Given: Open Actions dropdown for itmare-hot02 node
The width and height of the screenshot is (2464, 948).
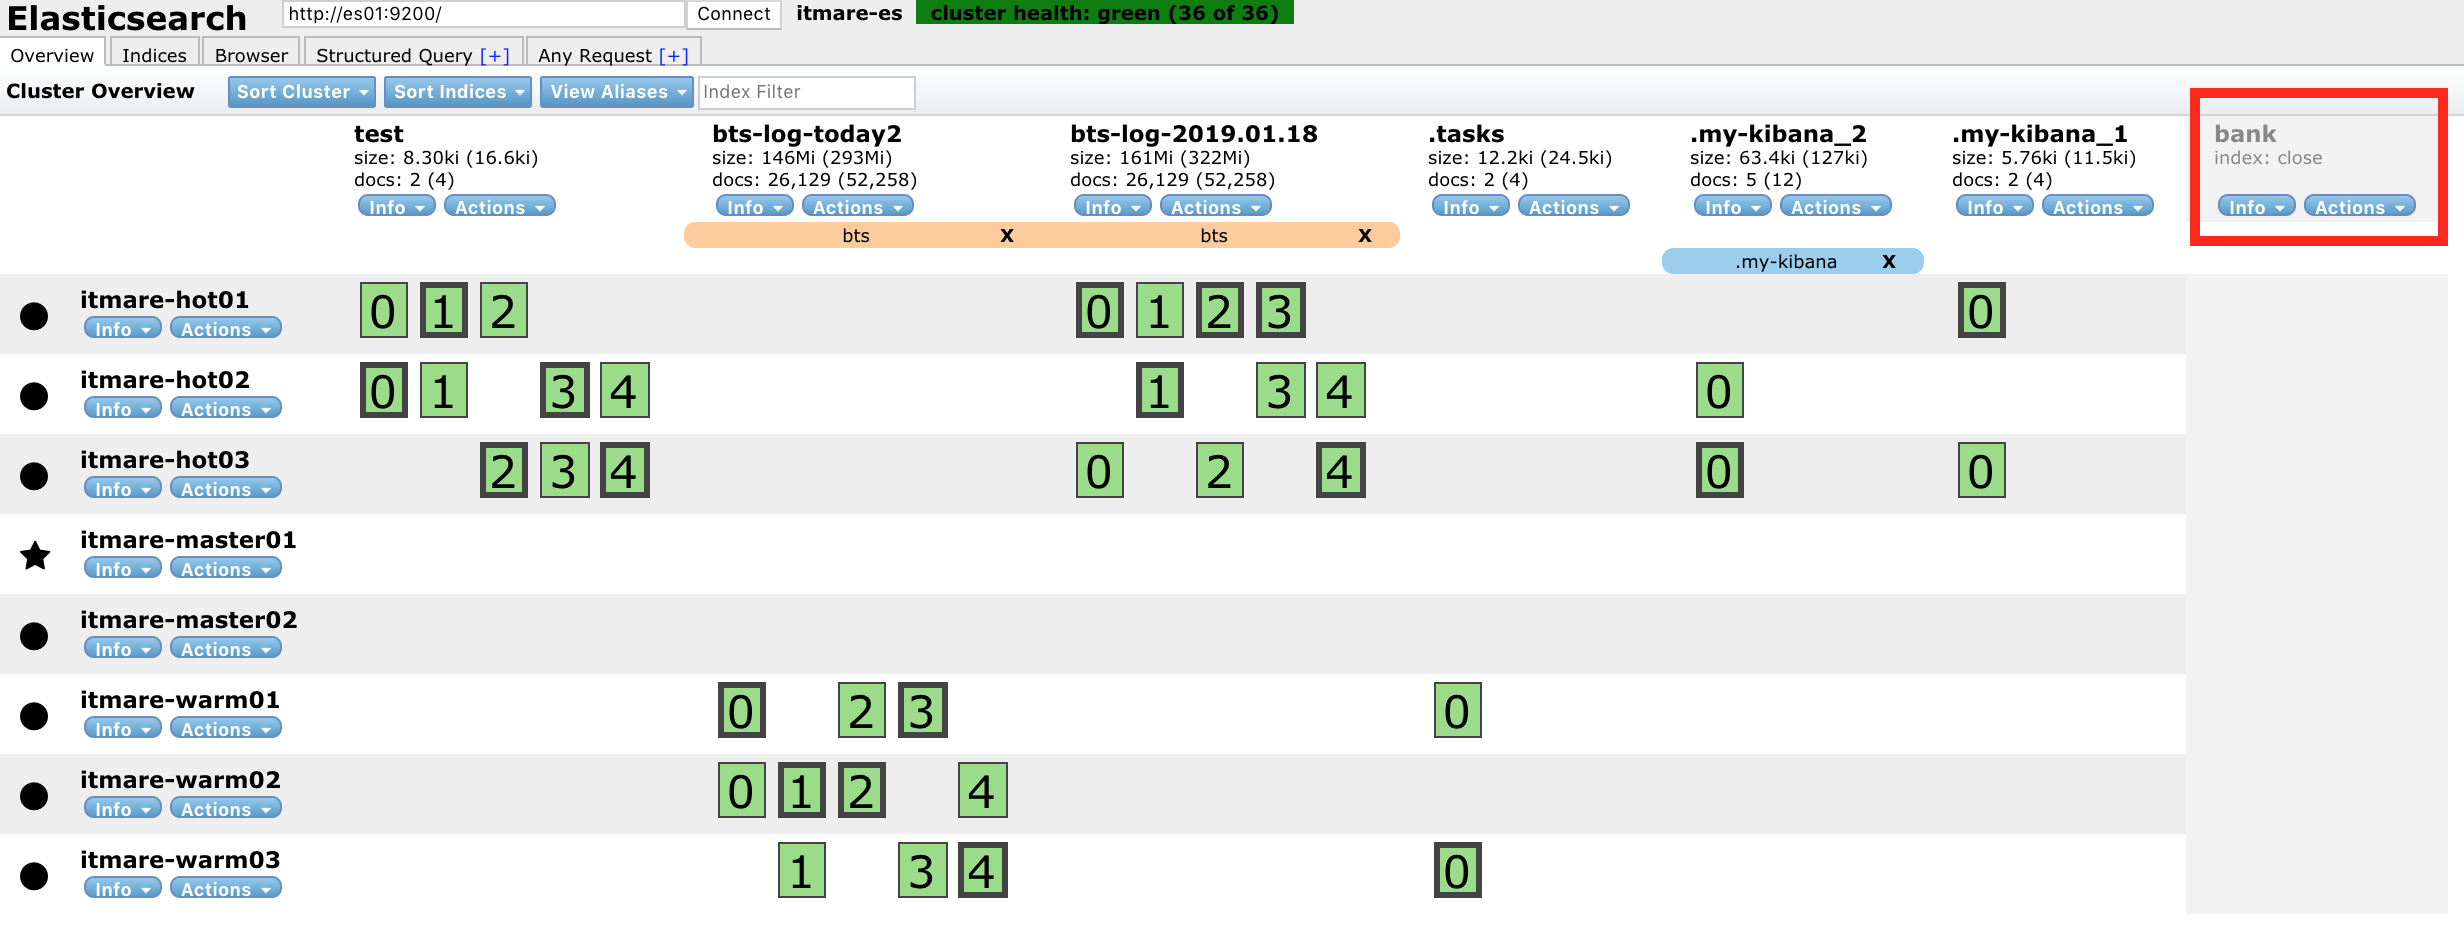Looking at the screenshot, I should click(226, 408).
